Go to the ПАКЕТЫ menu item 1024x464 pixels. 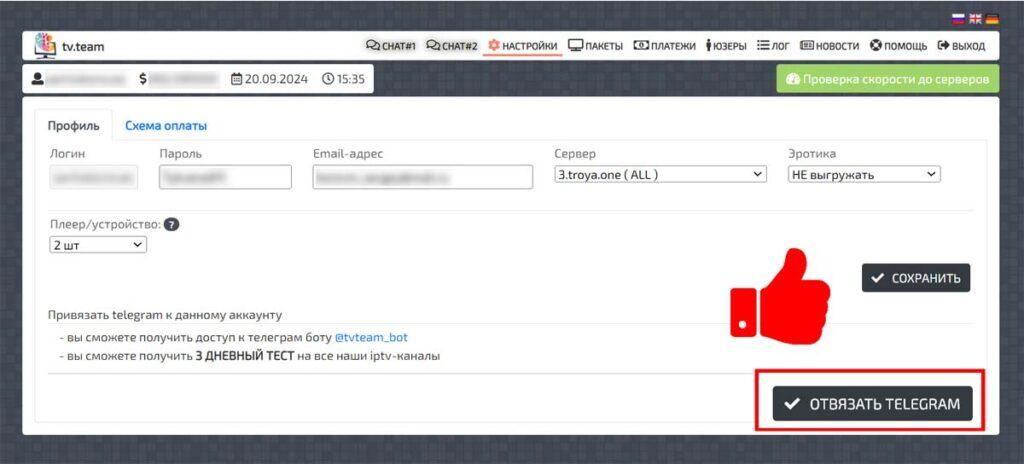click(x=595, y=46)
